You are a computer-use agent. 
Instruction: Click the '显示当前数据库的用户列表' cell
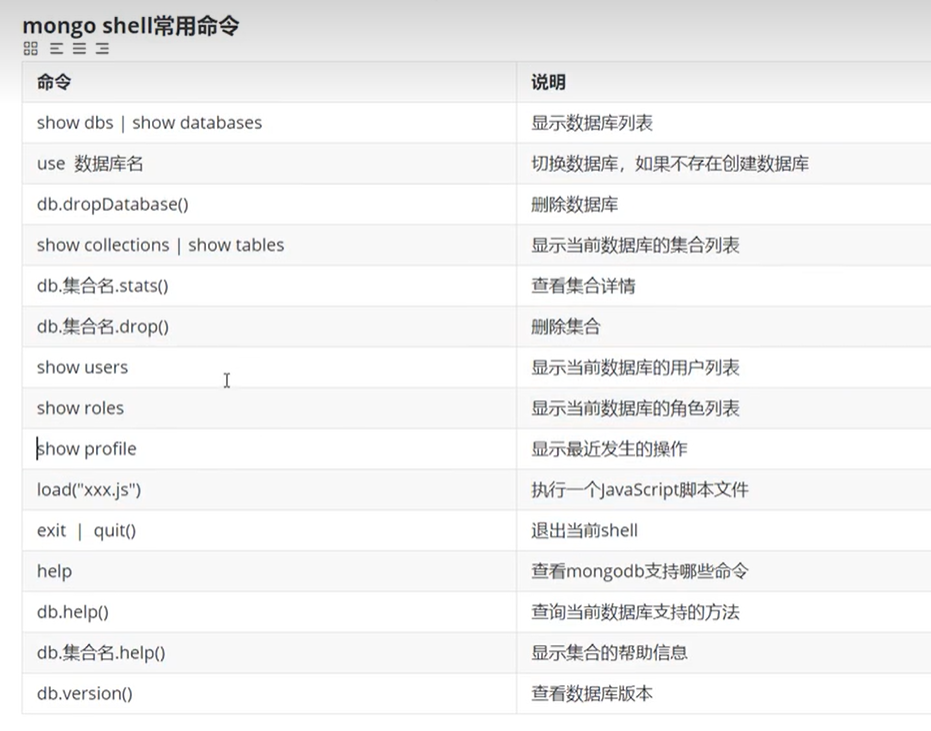pyautogui.click(x=724, y=368)
